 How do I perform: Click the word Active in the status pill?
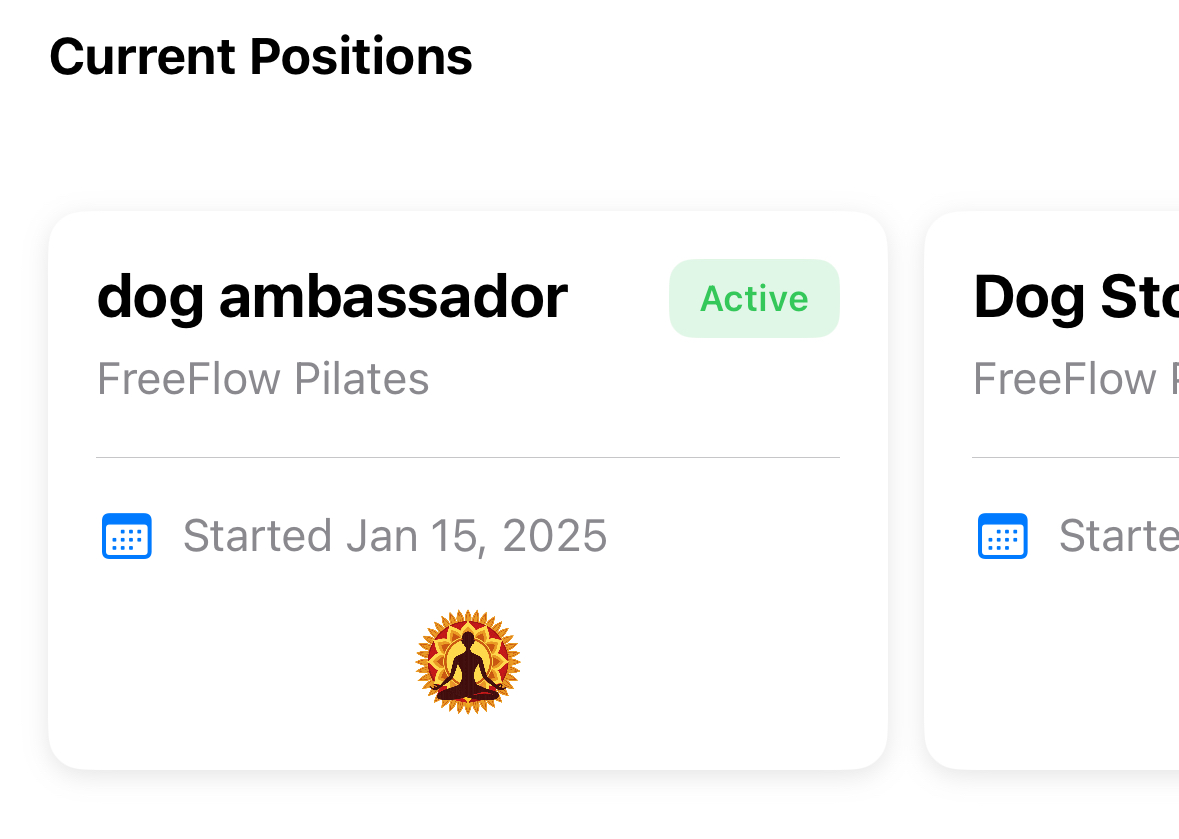(754, 298)
